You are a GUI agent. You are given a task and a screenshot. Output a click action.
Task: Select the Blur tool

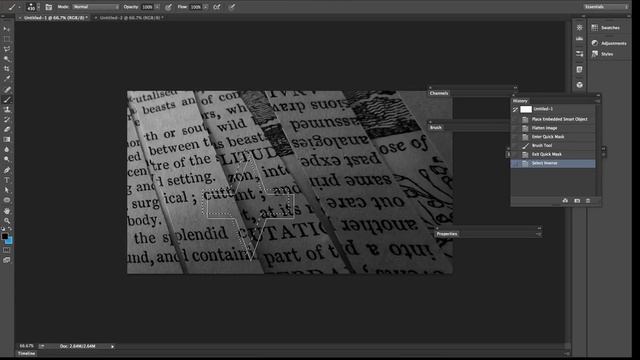click(x=7, y=149)
